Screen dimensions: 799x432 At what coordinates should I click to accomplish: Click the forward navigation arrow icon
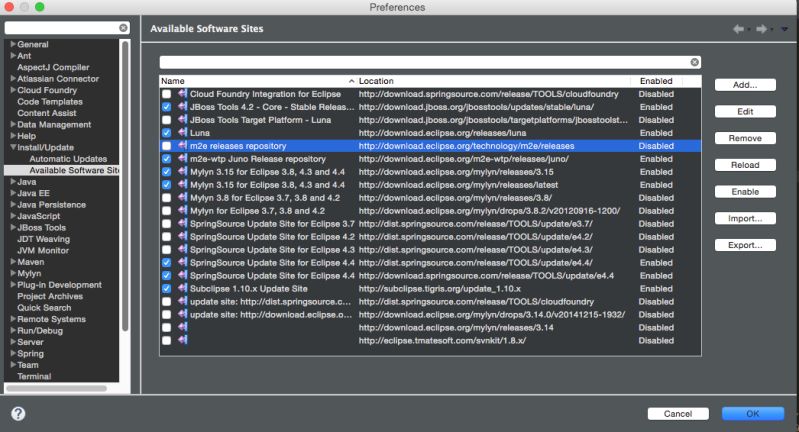coord(761,29)
